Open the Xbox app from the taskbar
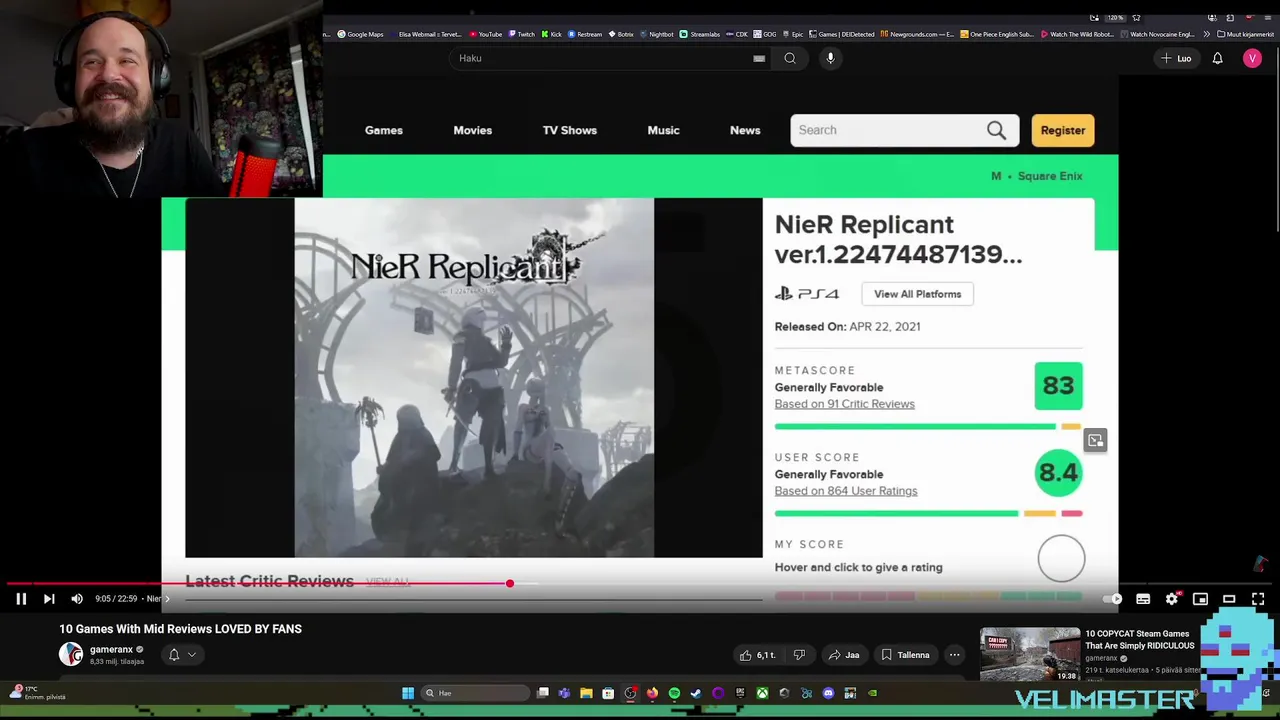 coord(762,693)
